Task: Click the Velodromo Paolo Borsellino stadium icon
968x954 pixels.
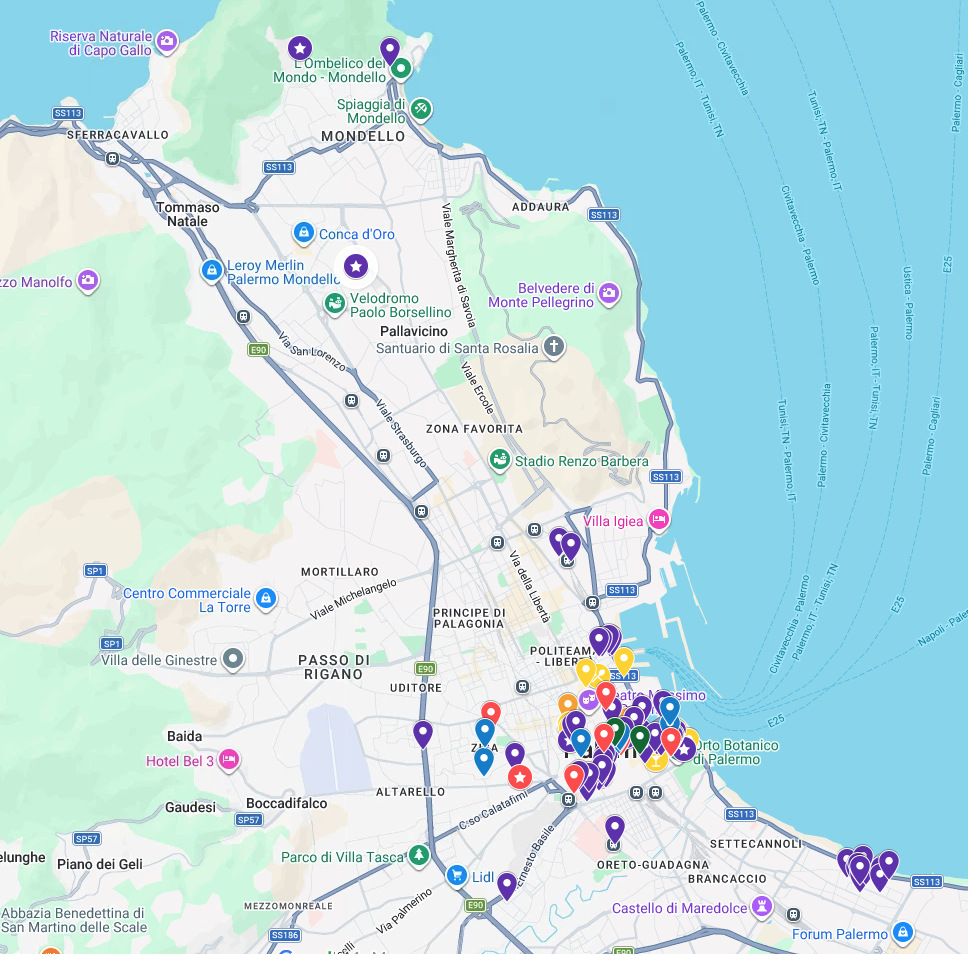Action: (x=335, y=304)
